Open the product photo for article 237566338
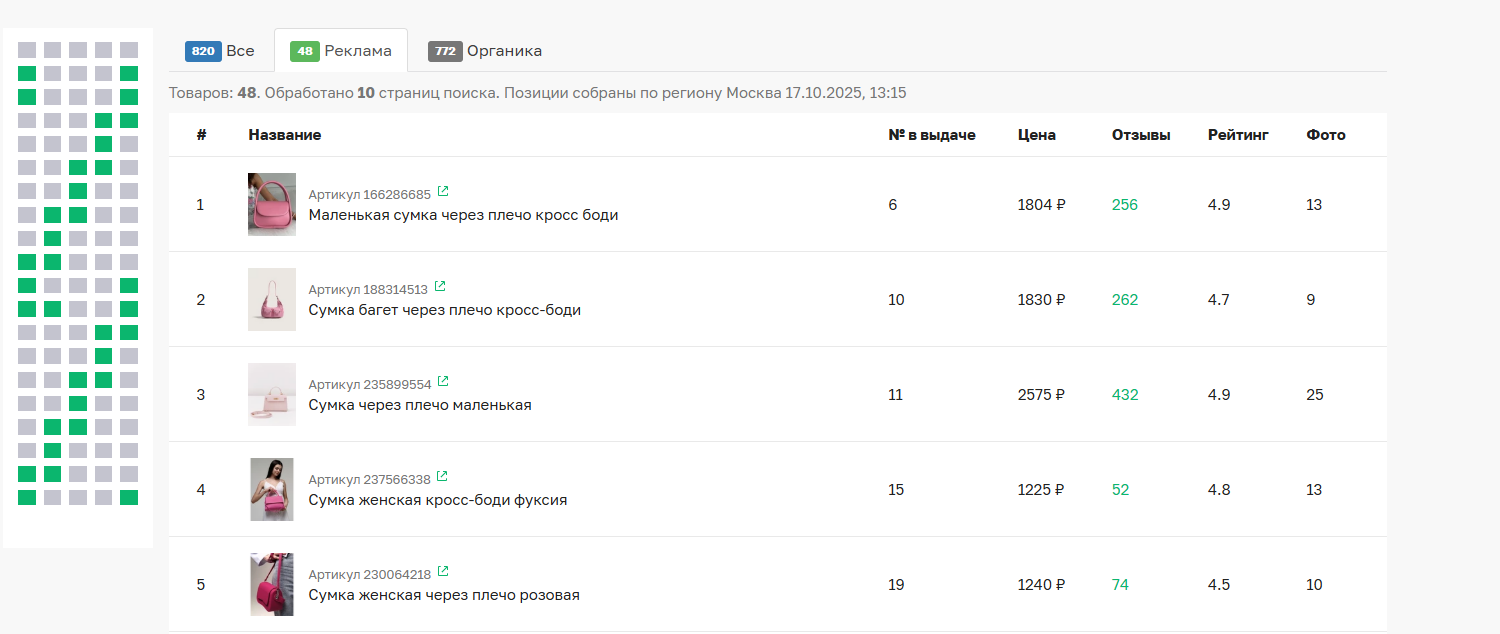 tap(272, 489)
